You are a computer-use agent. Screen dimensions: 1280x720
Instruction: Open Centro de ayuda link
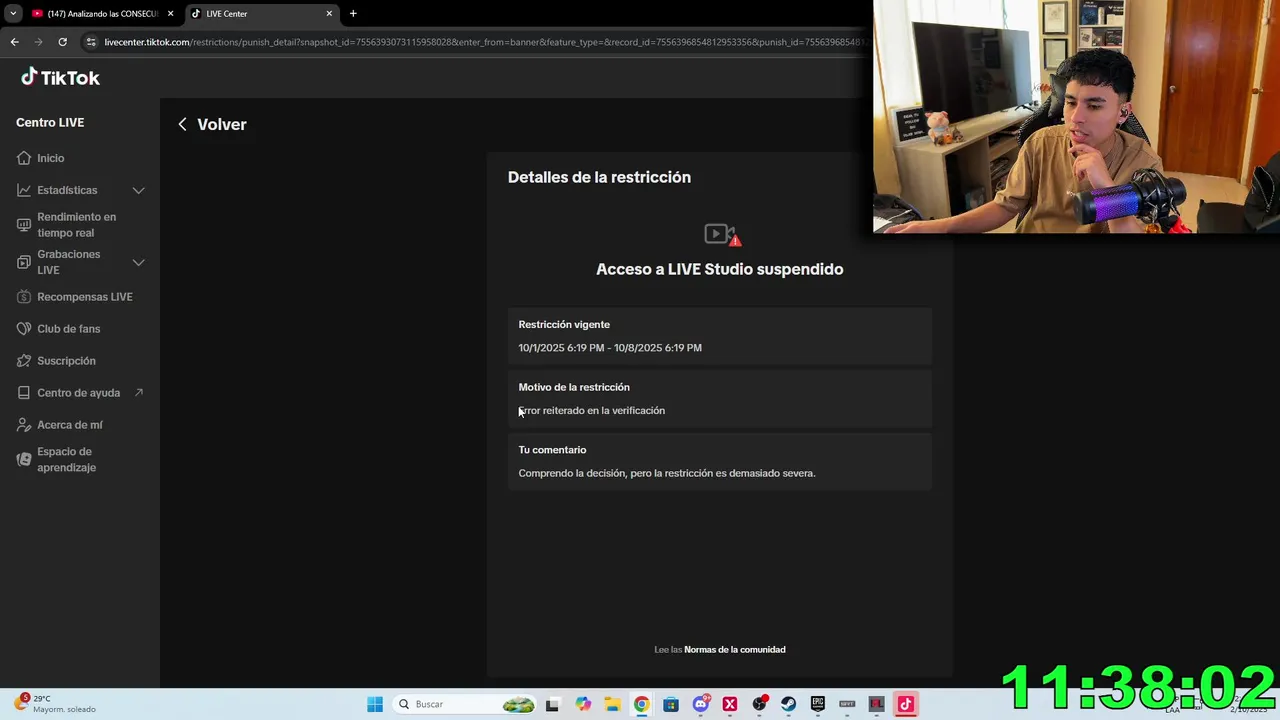[78, 393]
